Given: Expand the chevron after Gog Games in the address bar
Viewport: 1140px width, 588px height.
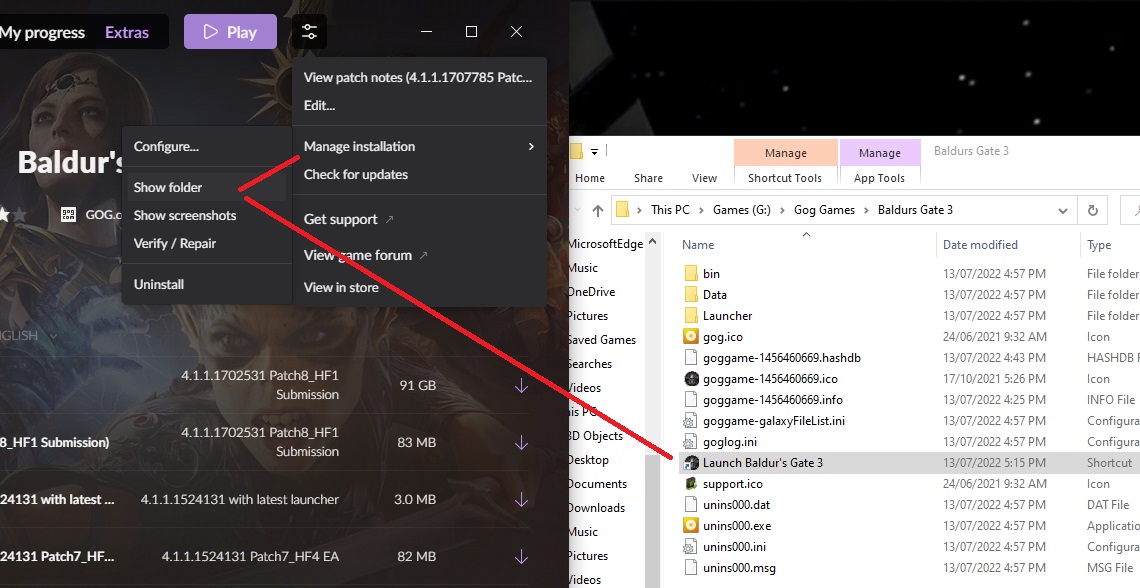Looking at the screenshot, I should pos(867,210).
